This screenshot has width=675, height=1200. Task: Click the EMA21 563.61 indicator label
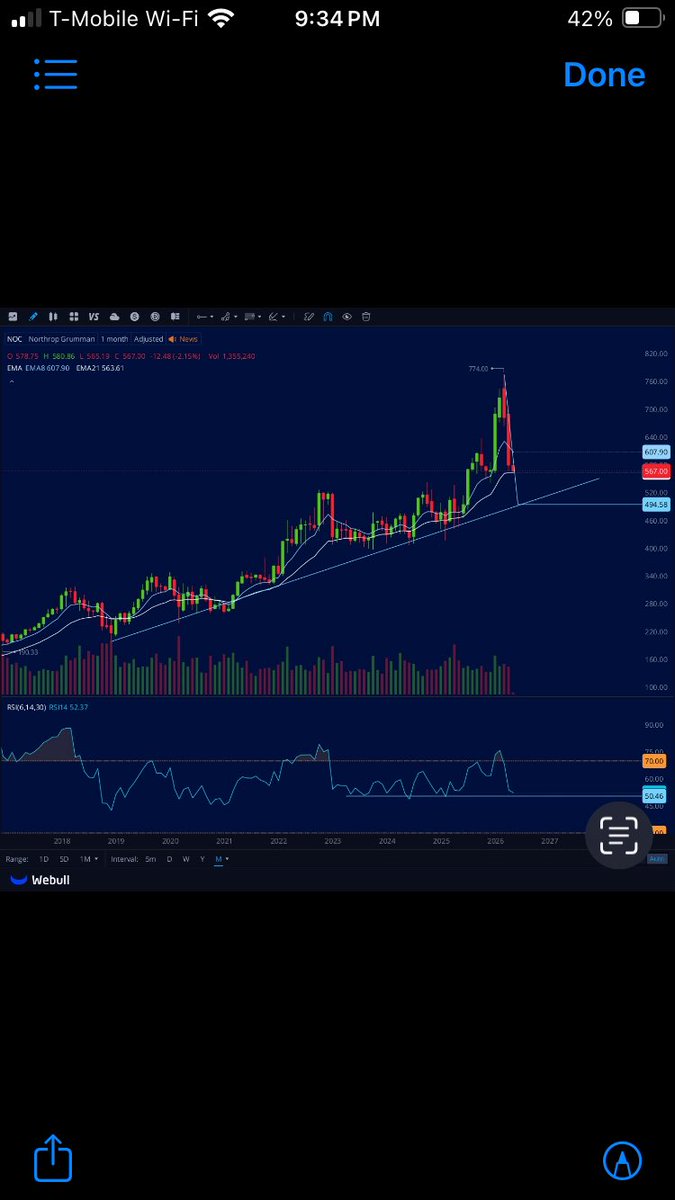[x=100, y=368]
